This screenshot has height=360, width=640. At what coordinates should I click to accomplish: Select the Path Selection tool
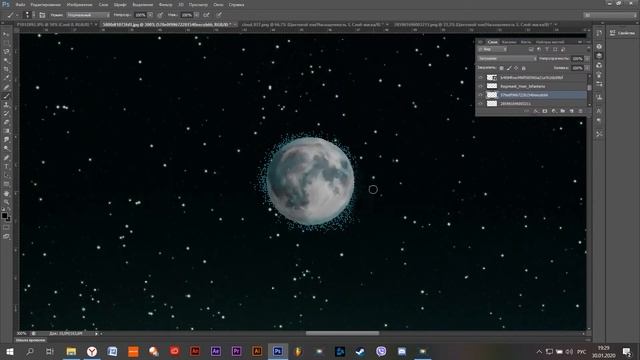pos(6,175)
